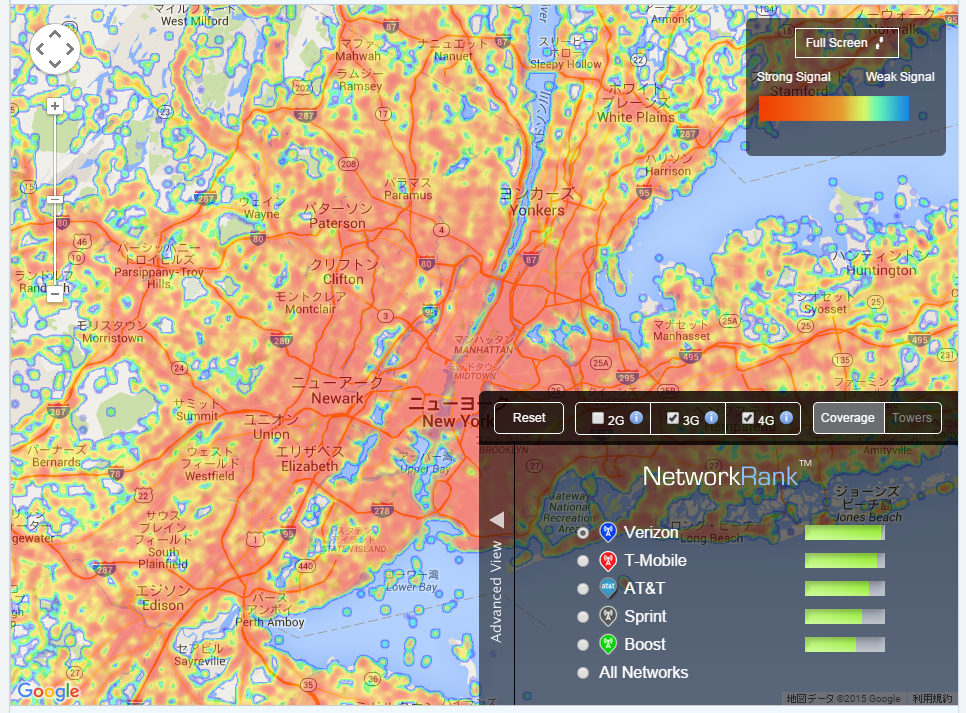Click the Manhasset map label
The image size is (966, 713).
(x=681, y=336)
